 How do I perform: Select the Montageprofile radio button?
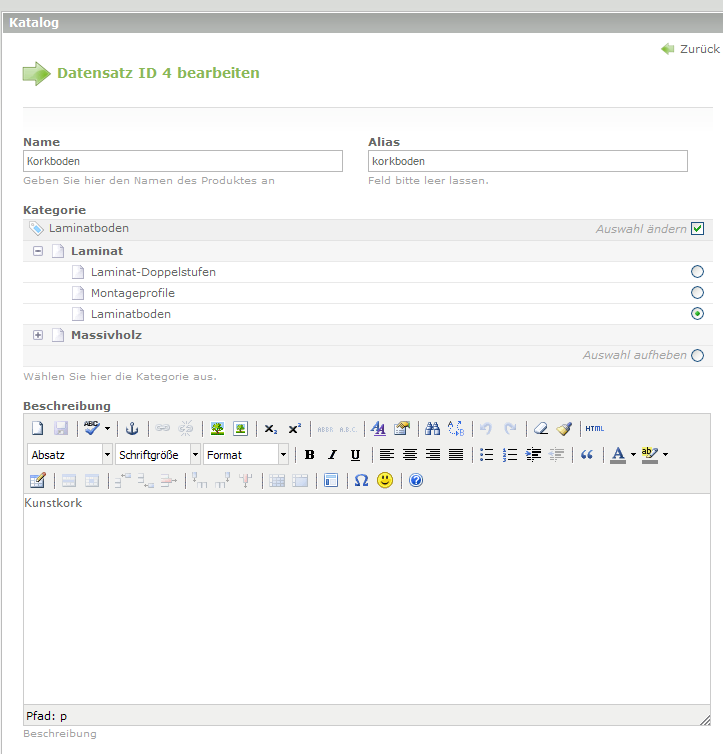(697, 293)
